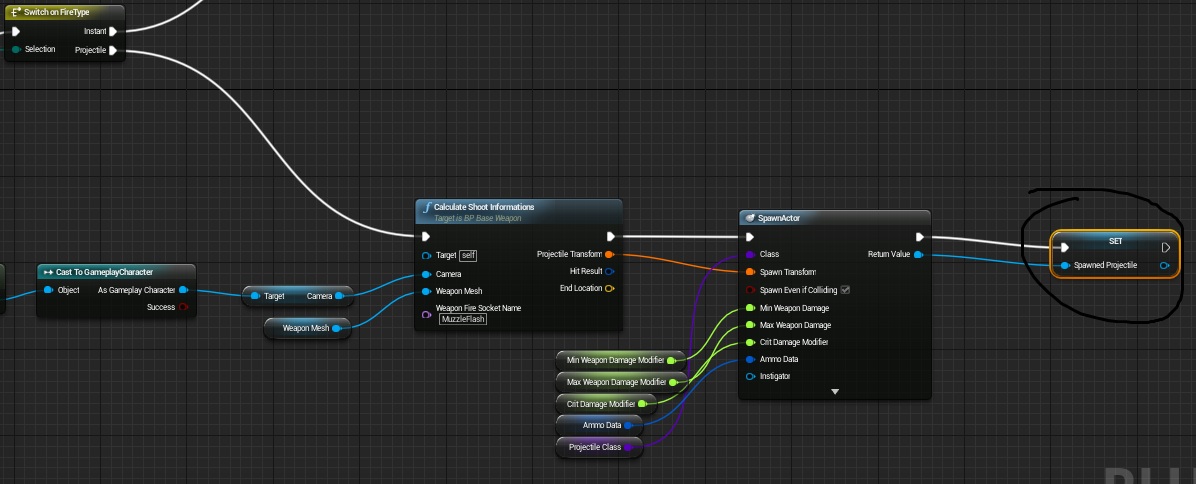Click the Max Weapon Damage input pin

(x=751, y=325)
